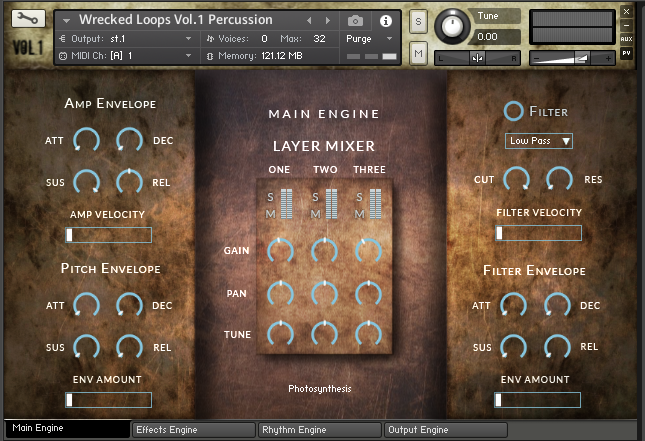Click the Filter Envelope DEC knob
This screenshot has width=645, height=441.
[x=557, y=305]
